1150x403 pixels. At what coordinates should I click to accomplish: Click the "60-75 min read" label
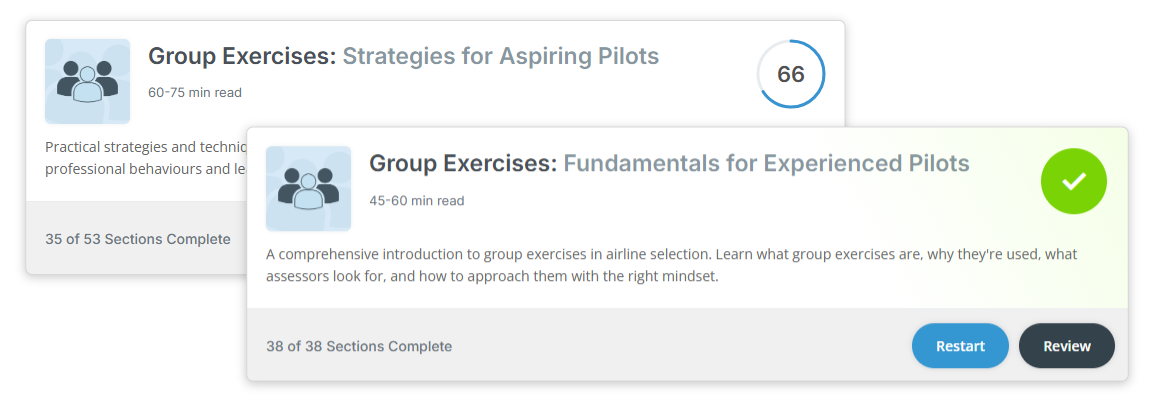coord(195,93)
